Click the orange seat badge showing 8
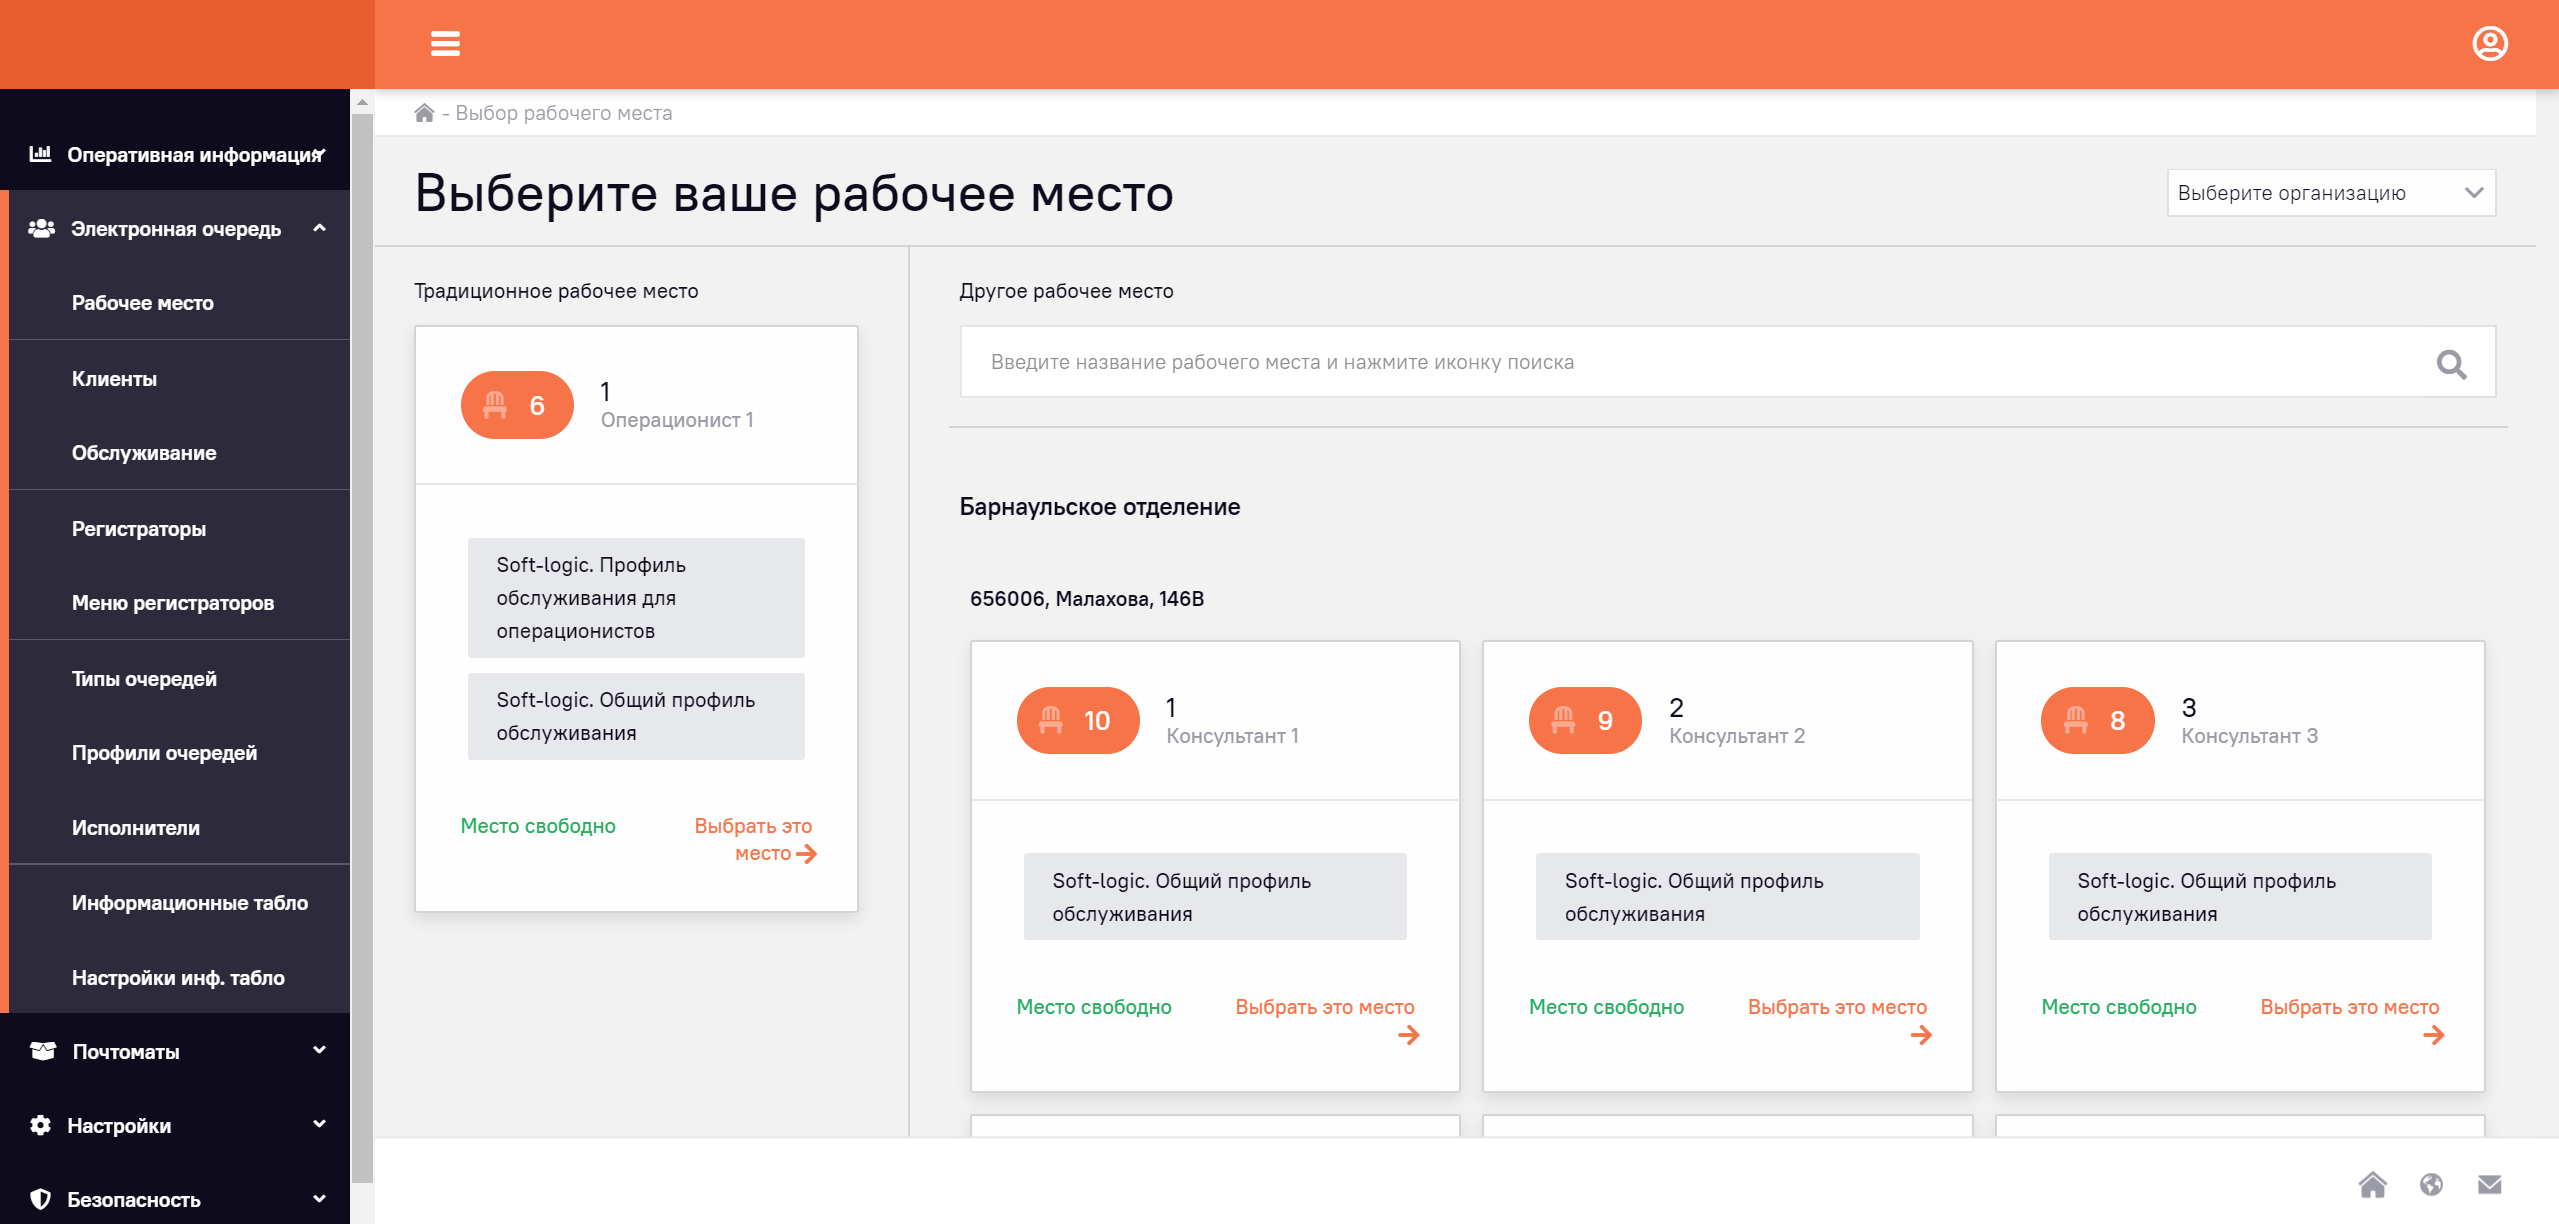 click(2097, 720)
